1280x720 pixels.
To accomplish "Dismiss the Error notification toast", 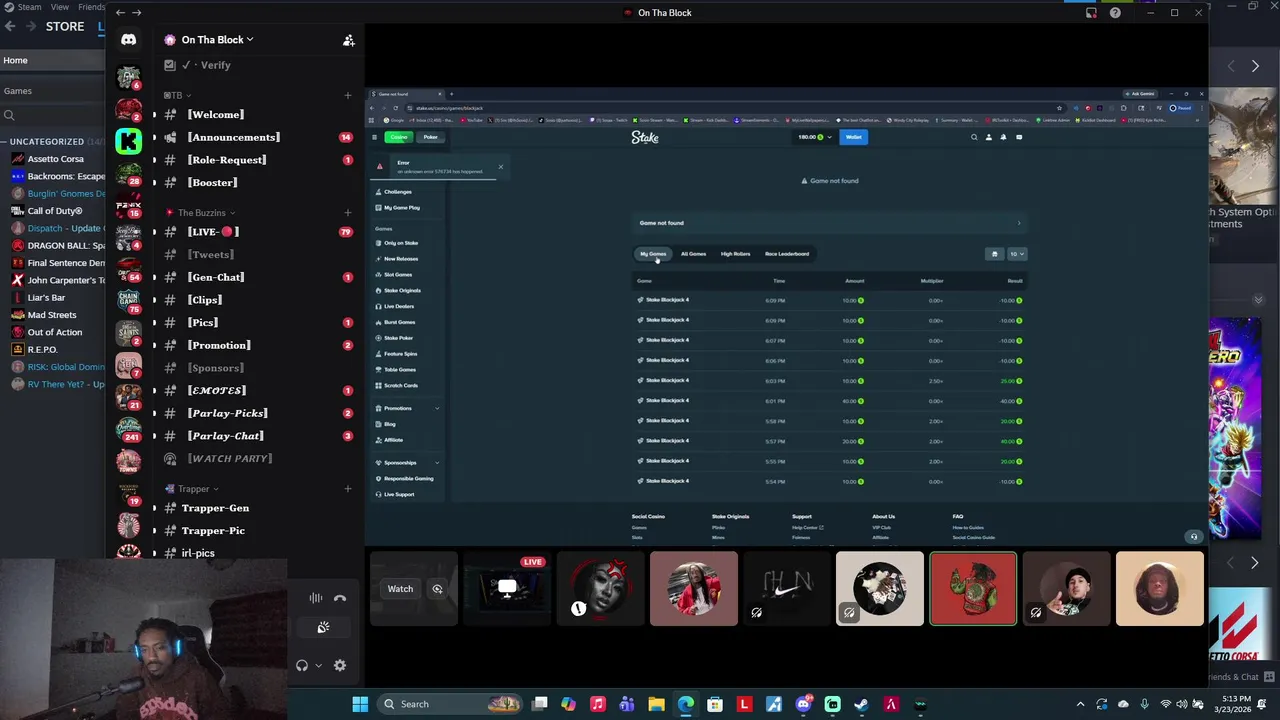I will [x=501, y=166].
